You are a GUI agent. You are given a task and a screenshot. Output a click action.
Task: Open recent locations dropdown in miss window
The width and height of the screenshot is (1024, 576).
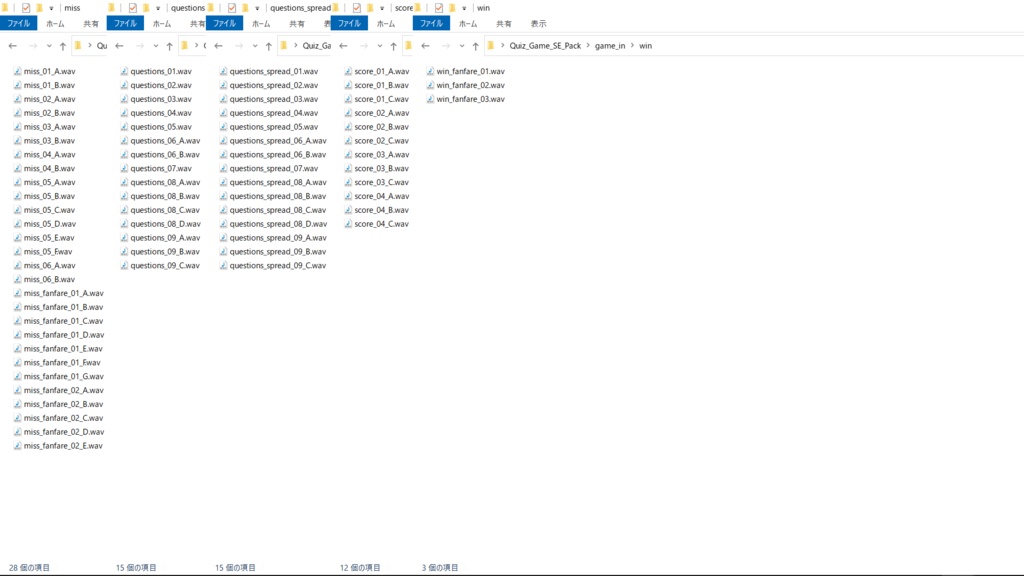[x=49, y=46]
